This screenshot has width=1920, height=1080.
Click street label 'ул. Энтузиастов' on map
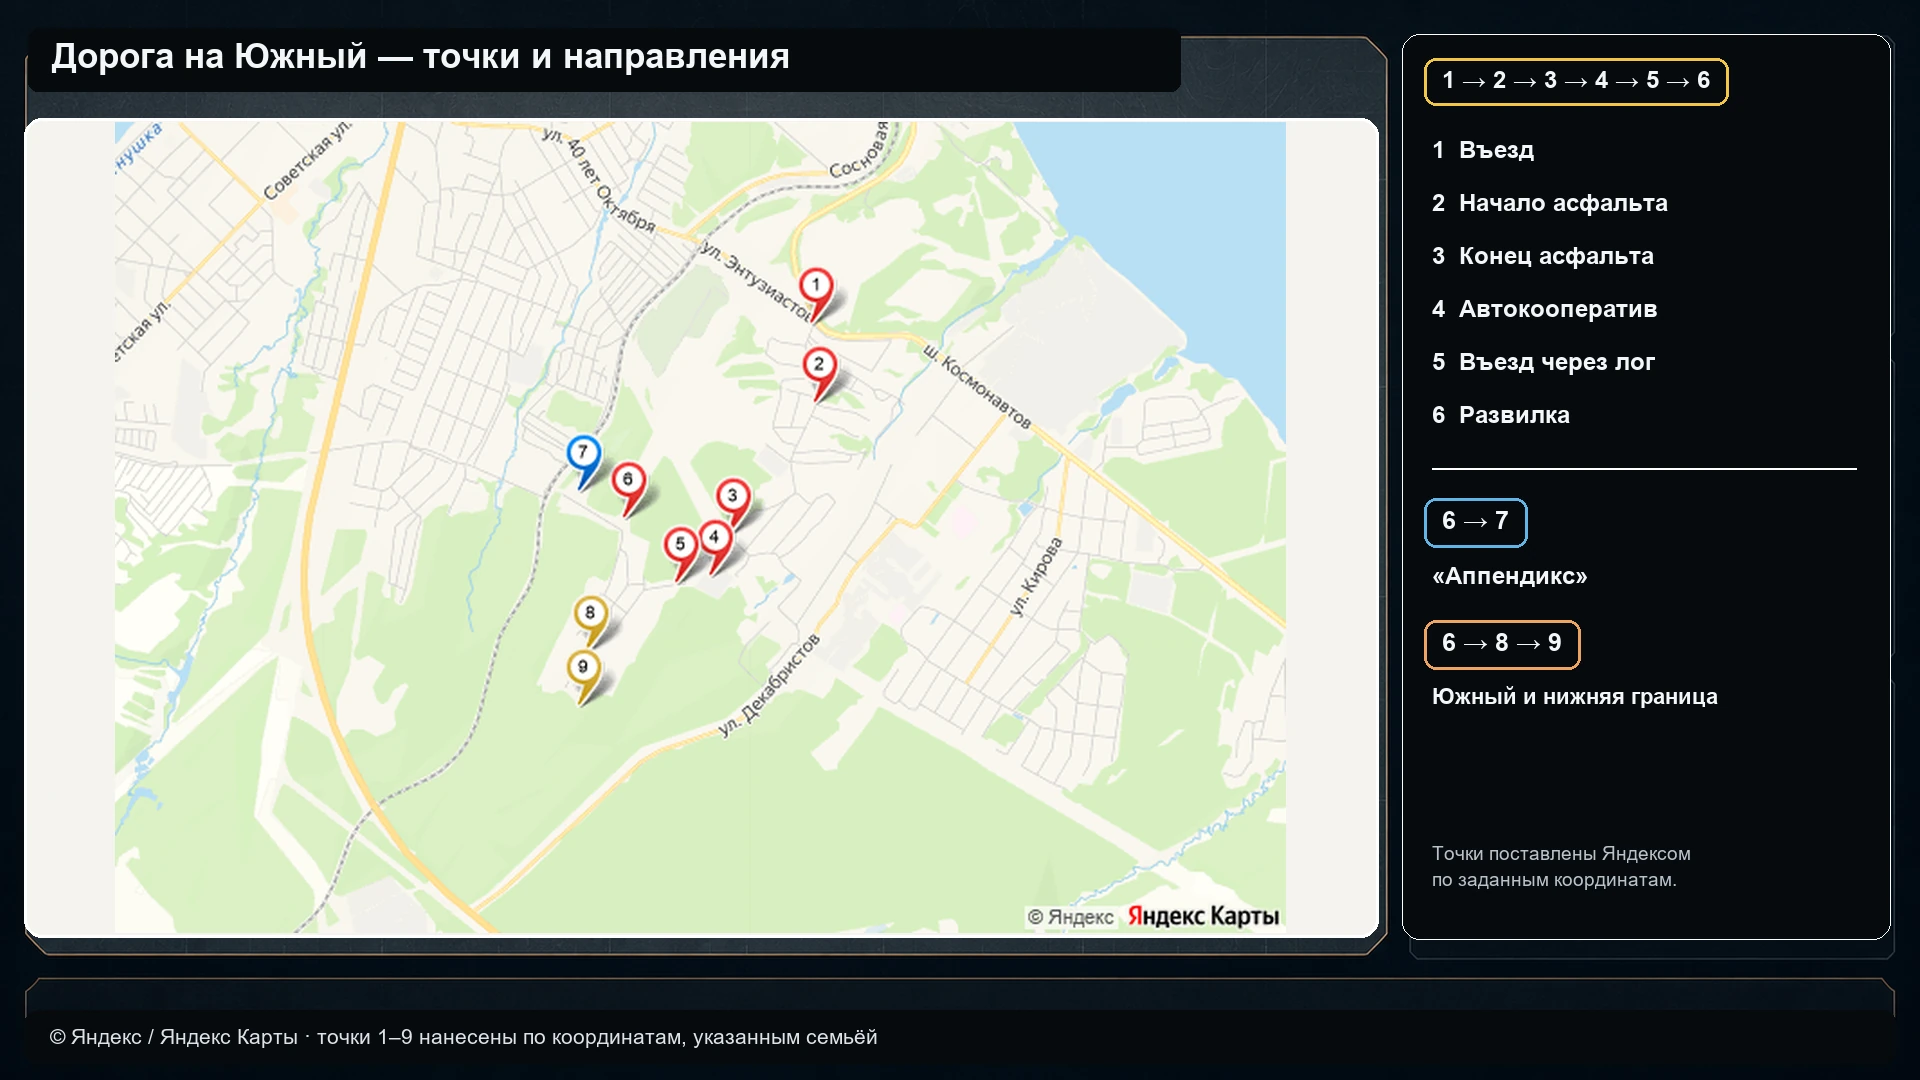point(756,281)
